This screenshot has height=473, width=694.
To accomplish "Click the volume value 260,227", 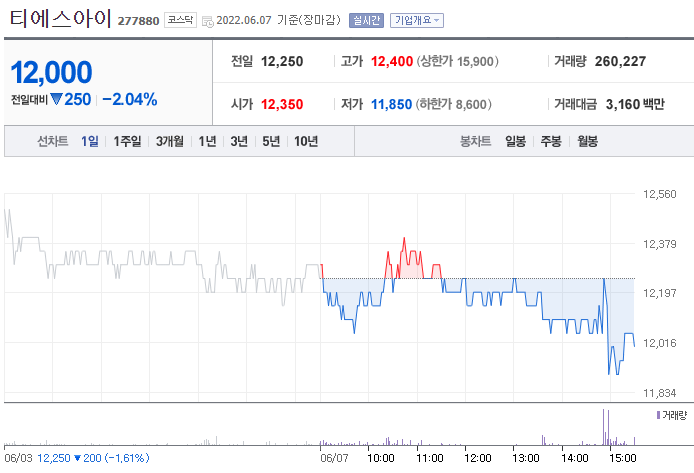I will coord(620,61).
